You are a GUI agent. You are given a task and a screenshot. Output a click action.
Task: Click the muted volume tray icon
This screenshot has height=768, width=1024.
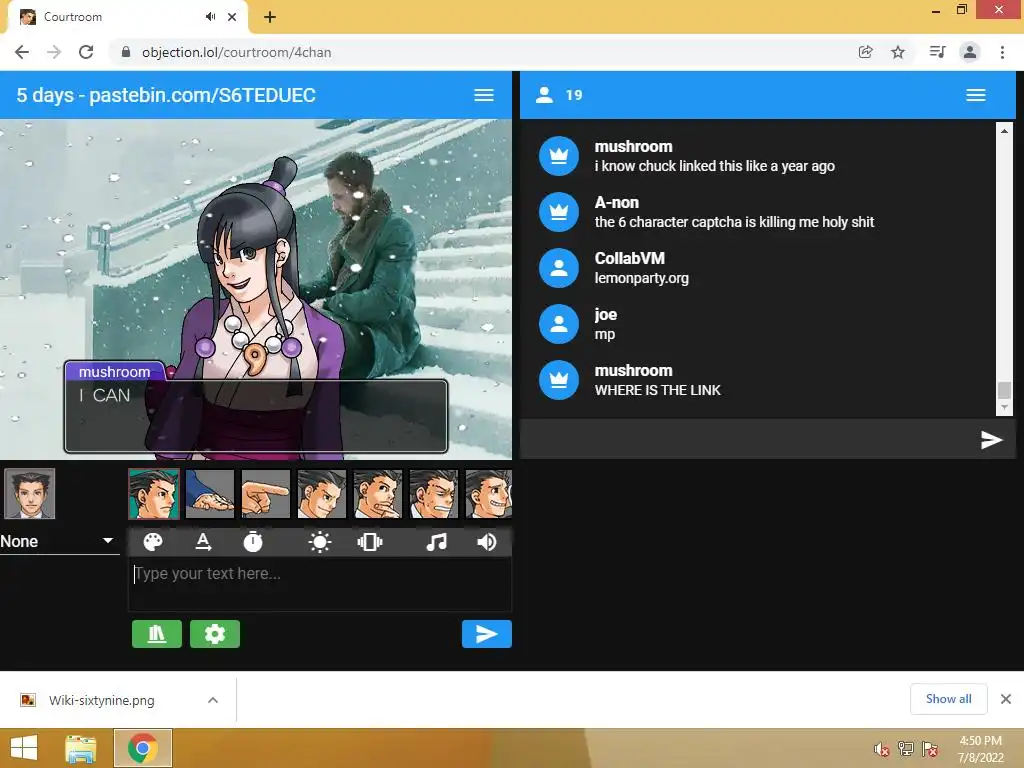point(882,749)
